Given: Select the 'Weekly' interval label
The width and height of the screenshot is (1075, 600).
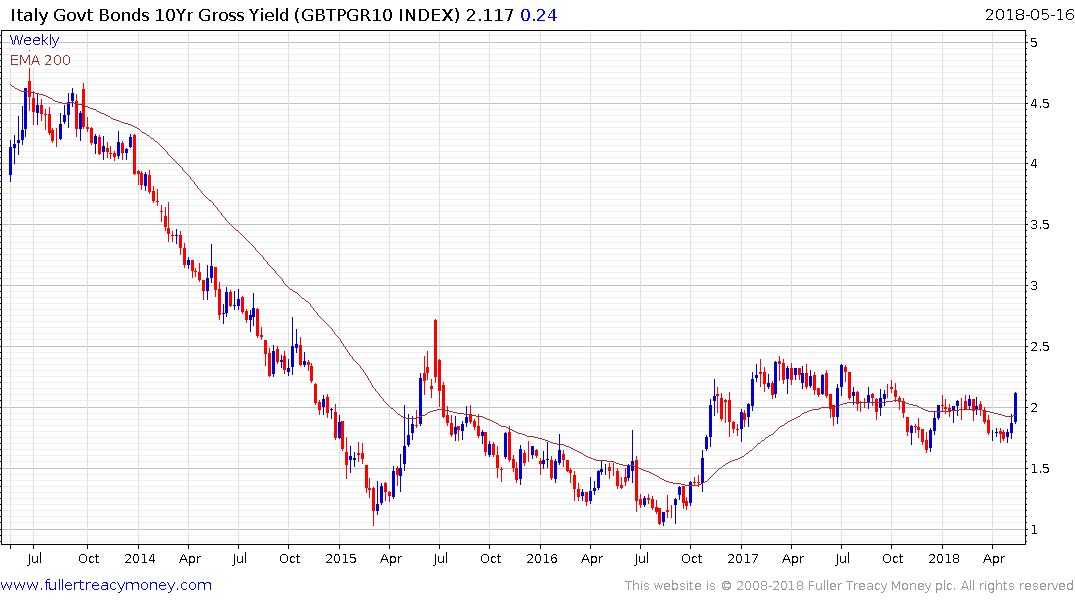Looking at the screenshot, I should coord(34,40).
